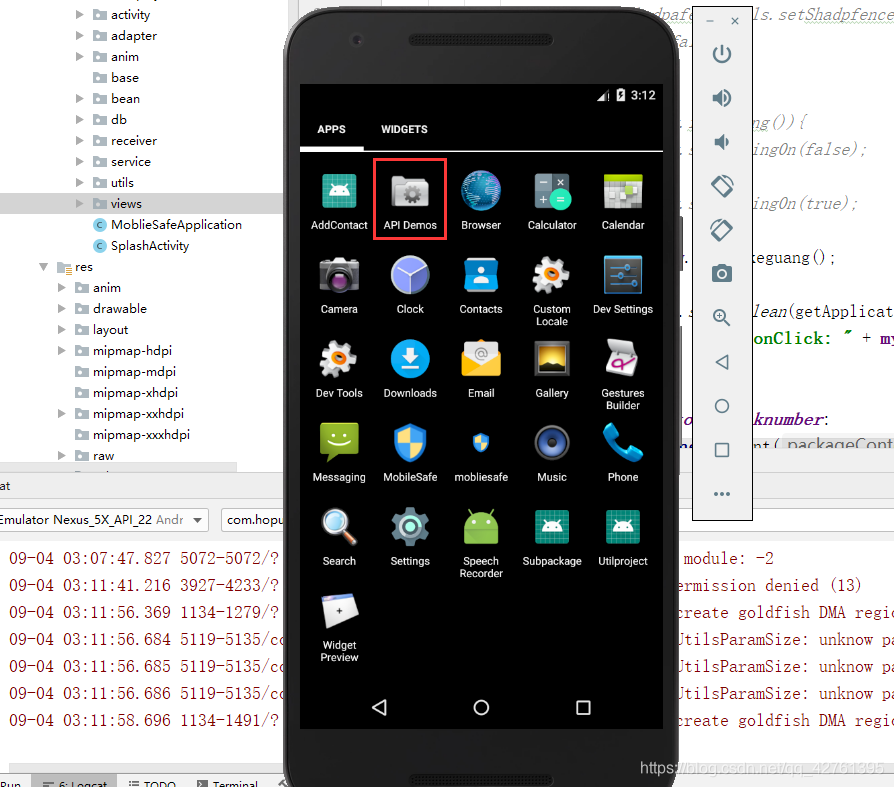This screenshot has width=894, height=787.
Task: Expand the bean folder
Action: click(x=80, y=99)
